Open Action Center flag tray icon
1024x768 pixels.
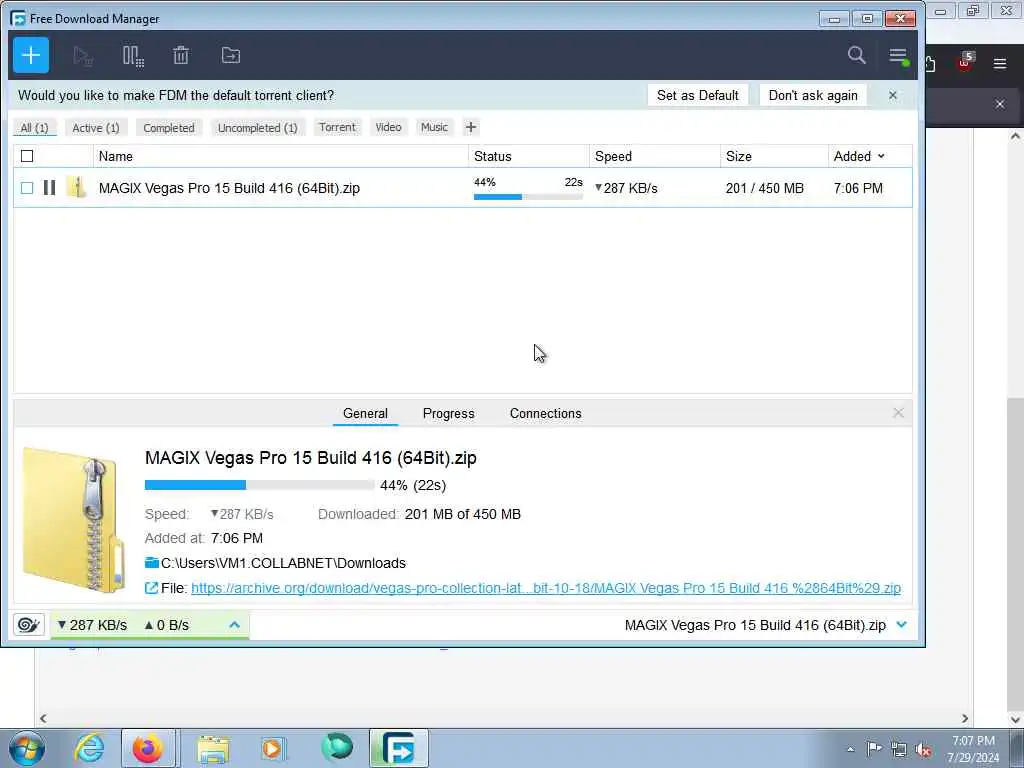click(x=874, y=748)
